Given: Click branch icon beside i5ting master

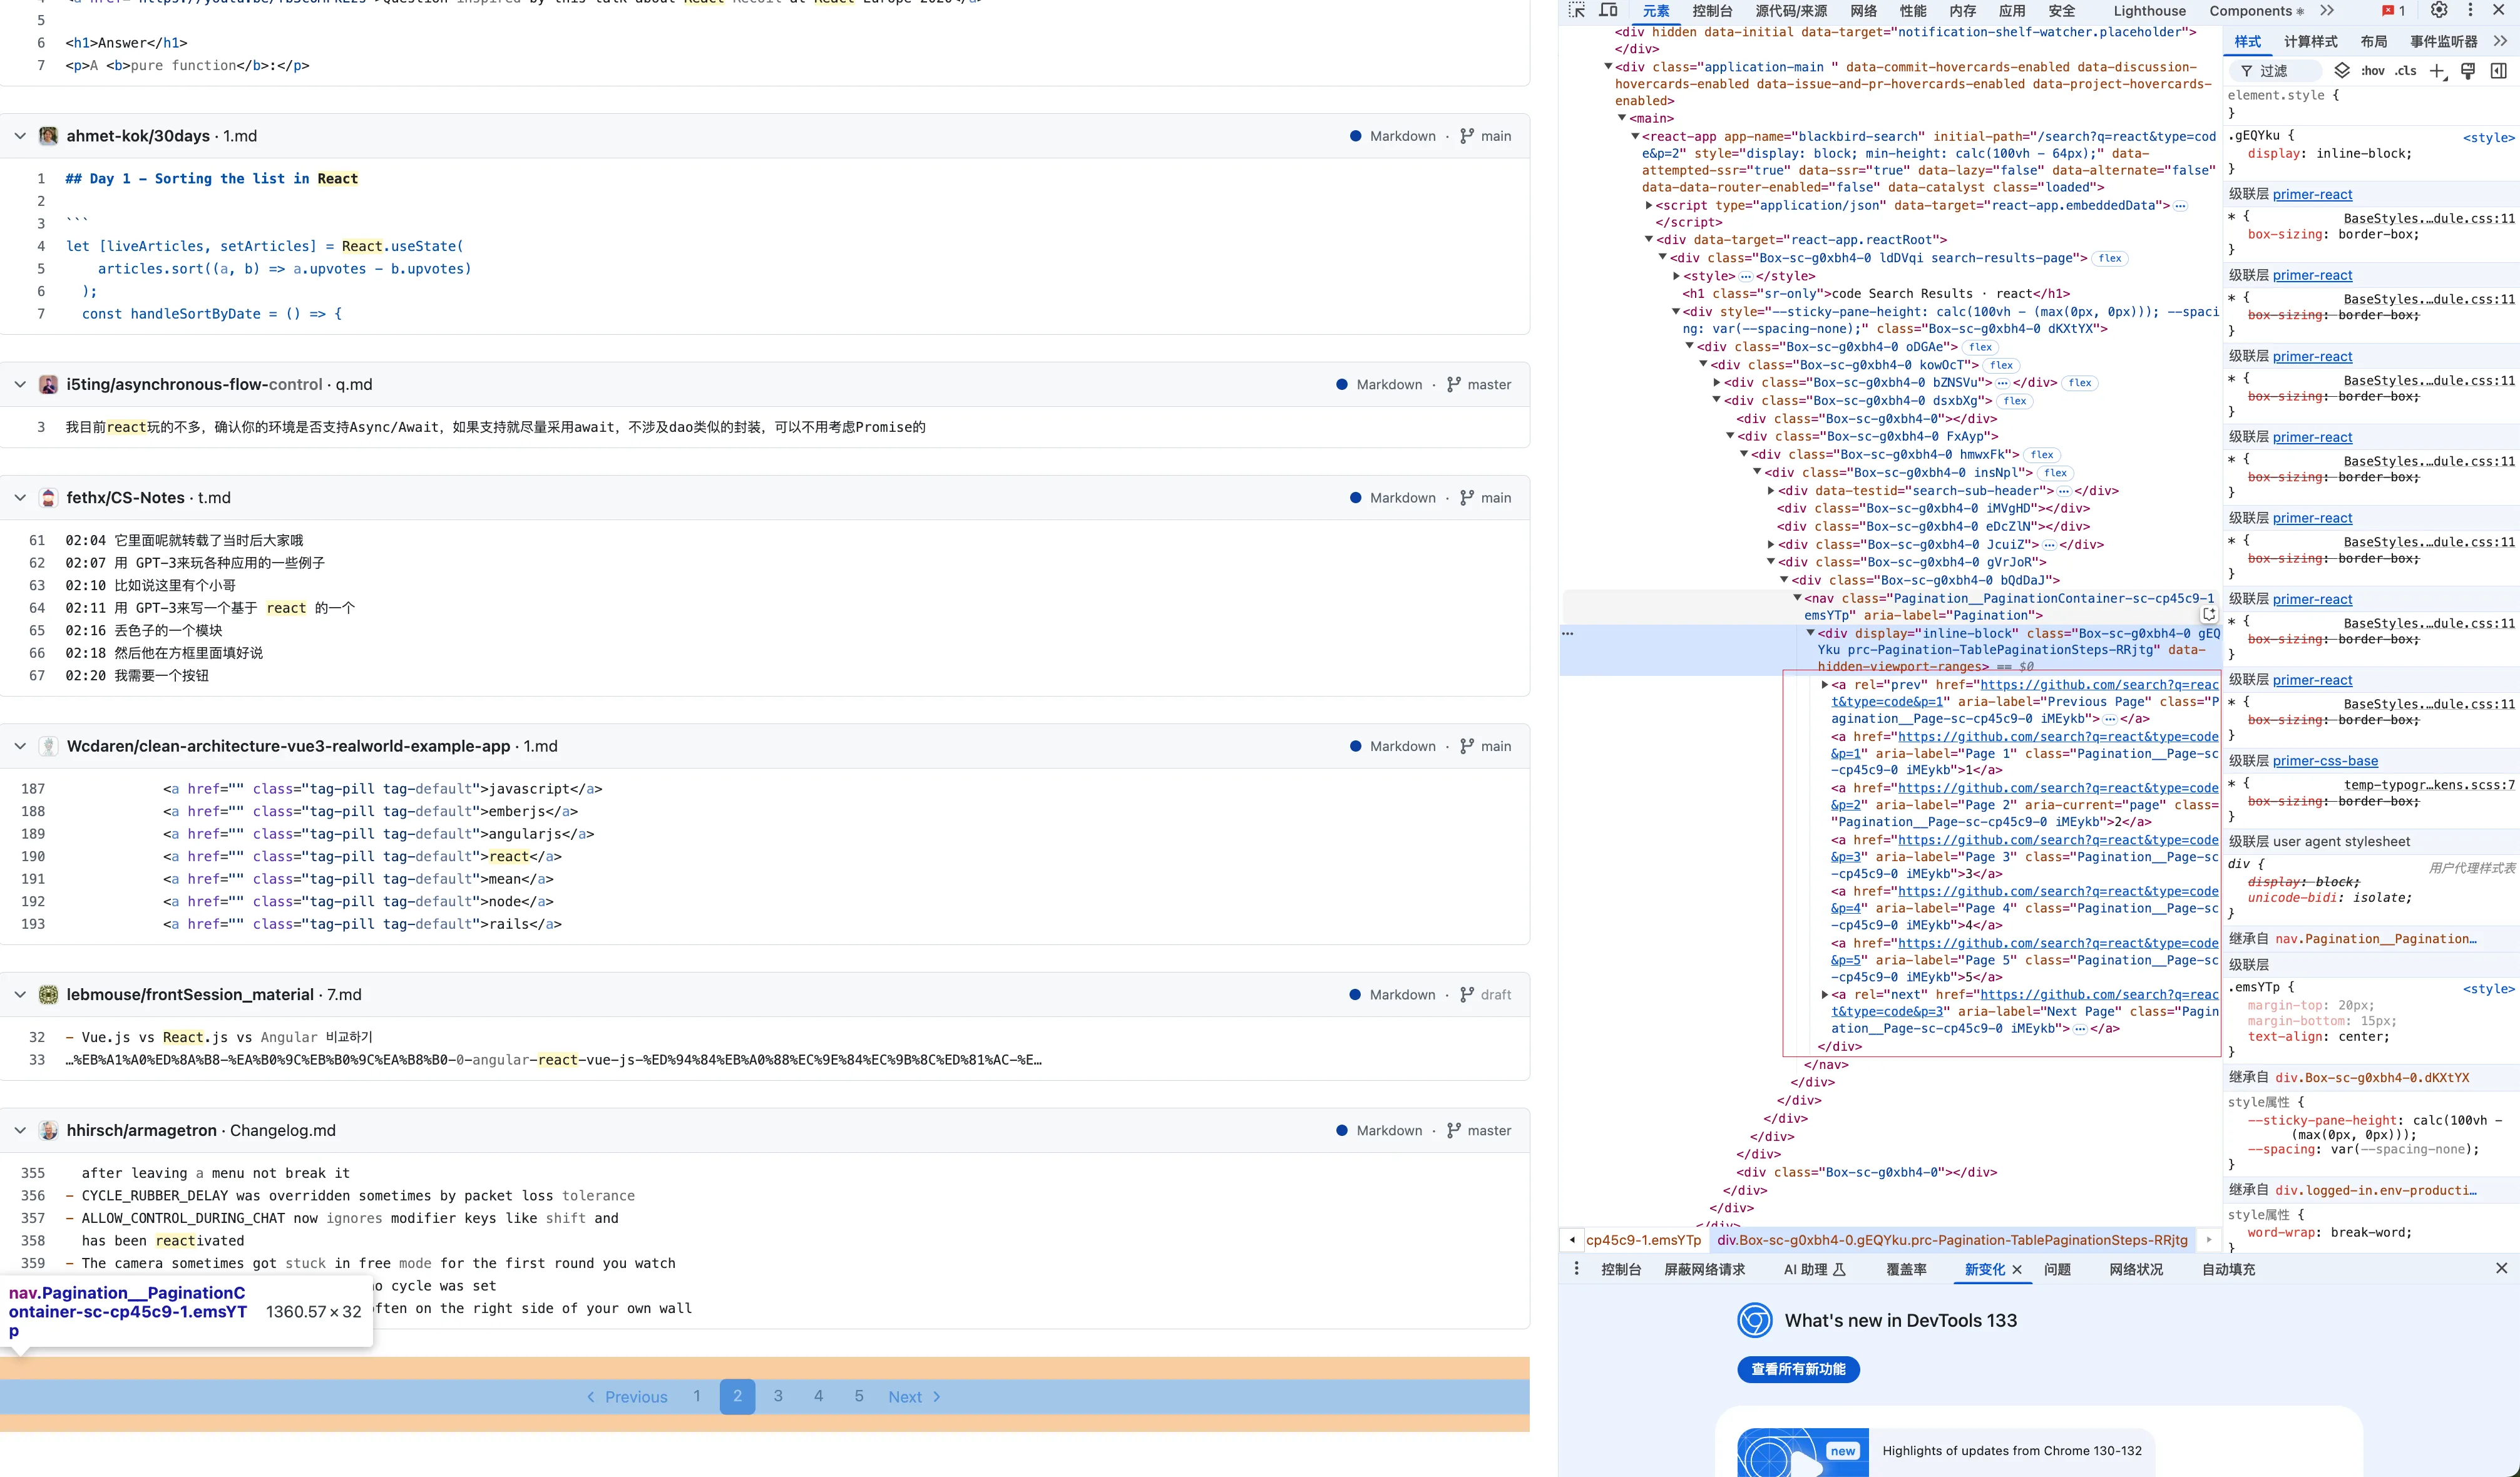Looking at the screenshot, I should pos(1454,384).
